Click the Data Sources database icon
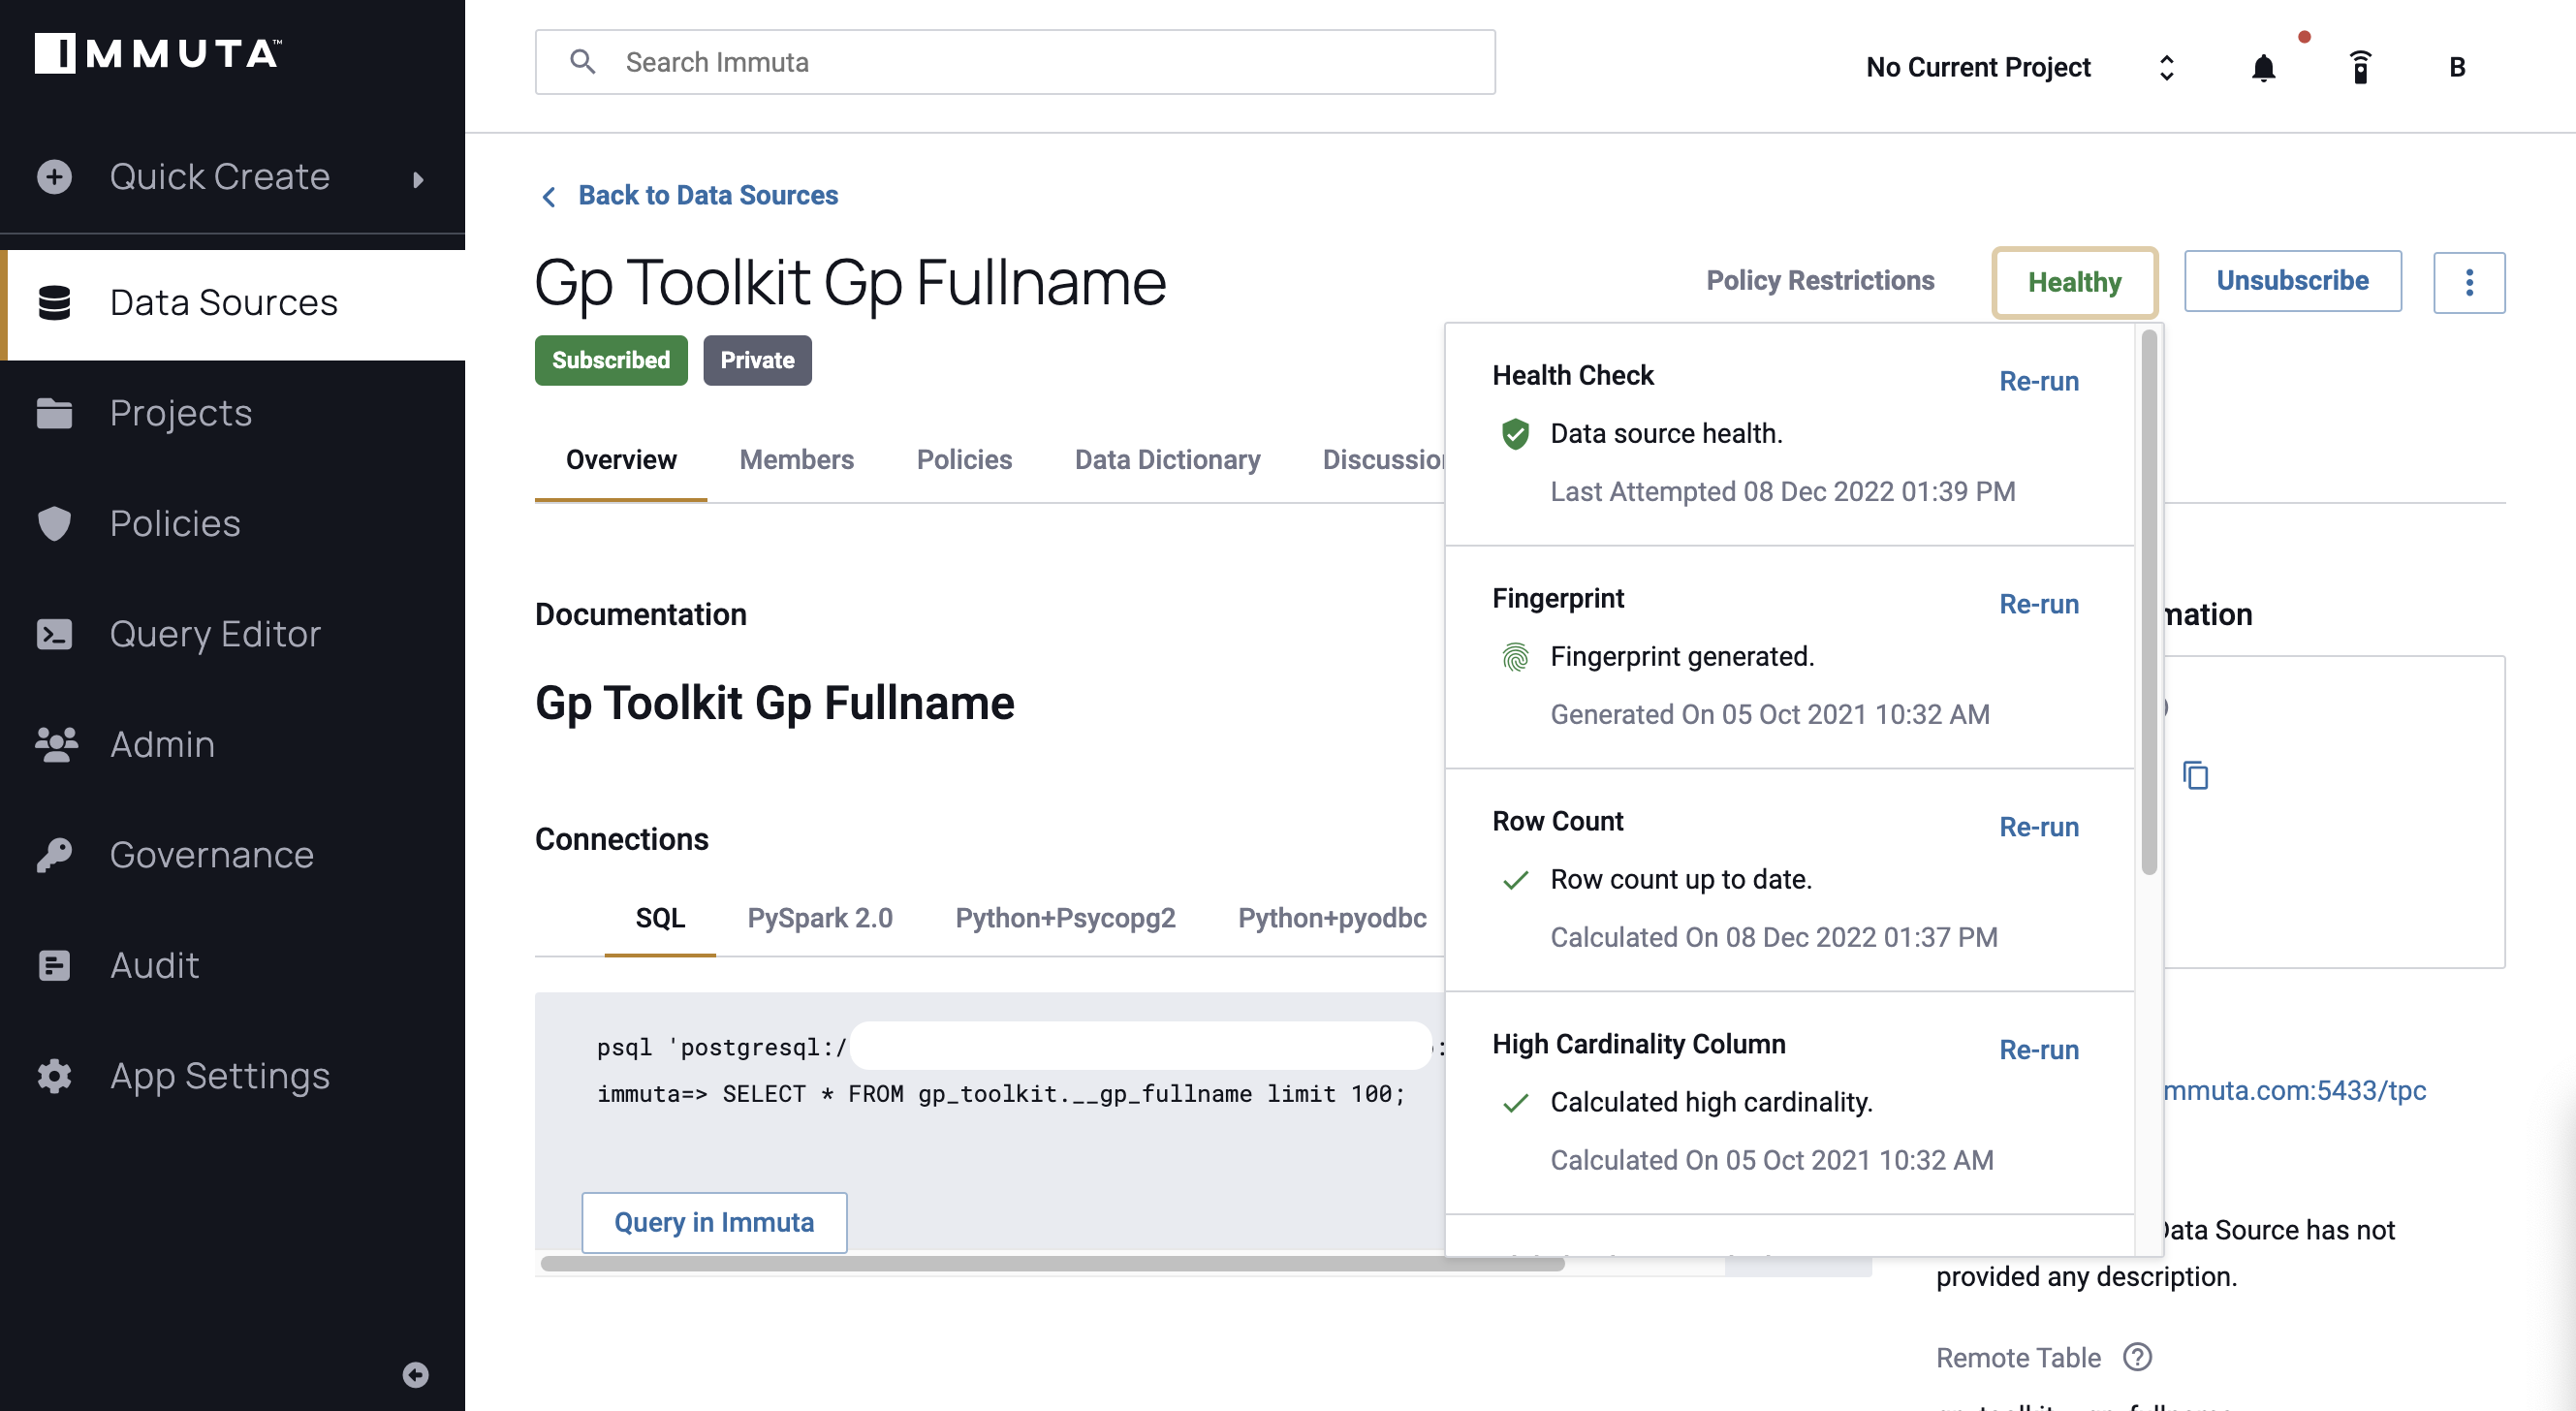This screenshot has height=1411, width=2576. point(54,303)
